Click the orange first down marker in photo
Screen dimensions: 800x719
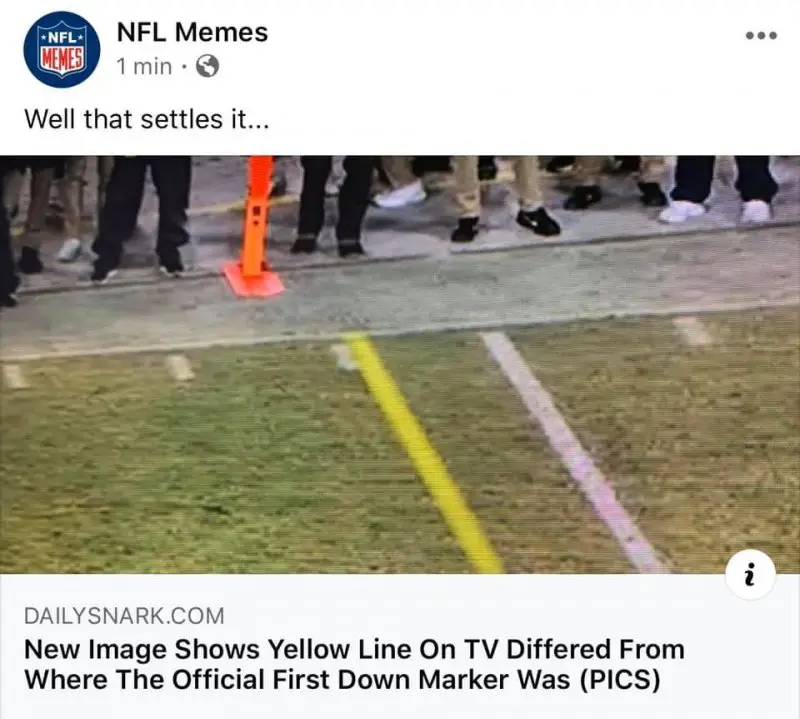(255, 227)
